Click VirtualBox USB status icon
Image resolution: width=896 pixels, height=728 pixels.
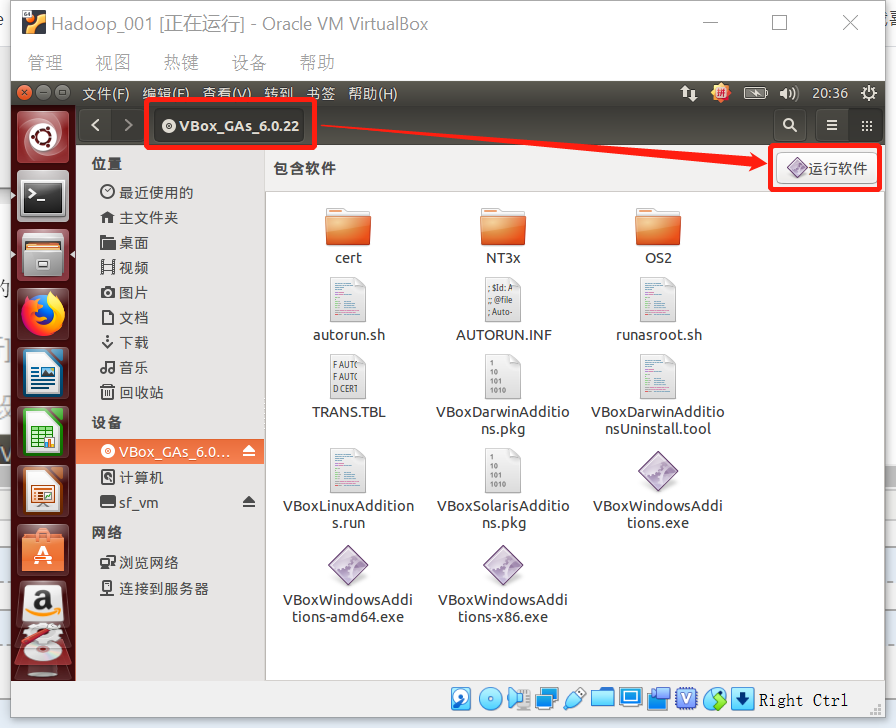(x=575, y=699)
